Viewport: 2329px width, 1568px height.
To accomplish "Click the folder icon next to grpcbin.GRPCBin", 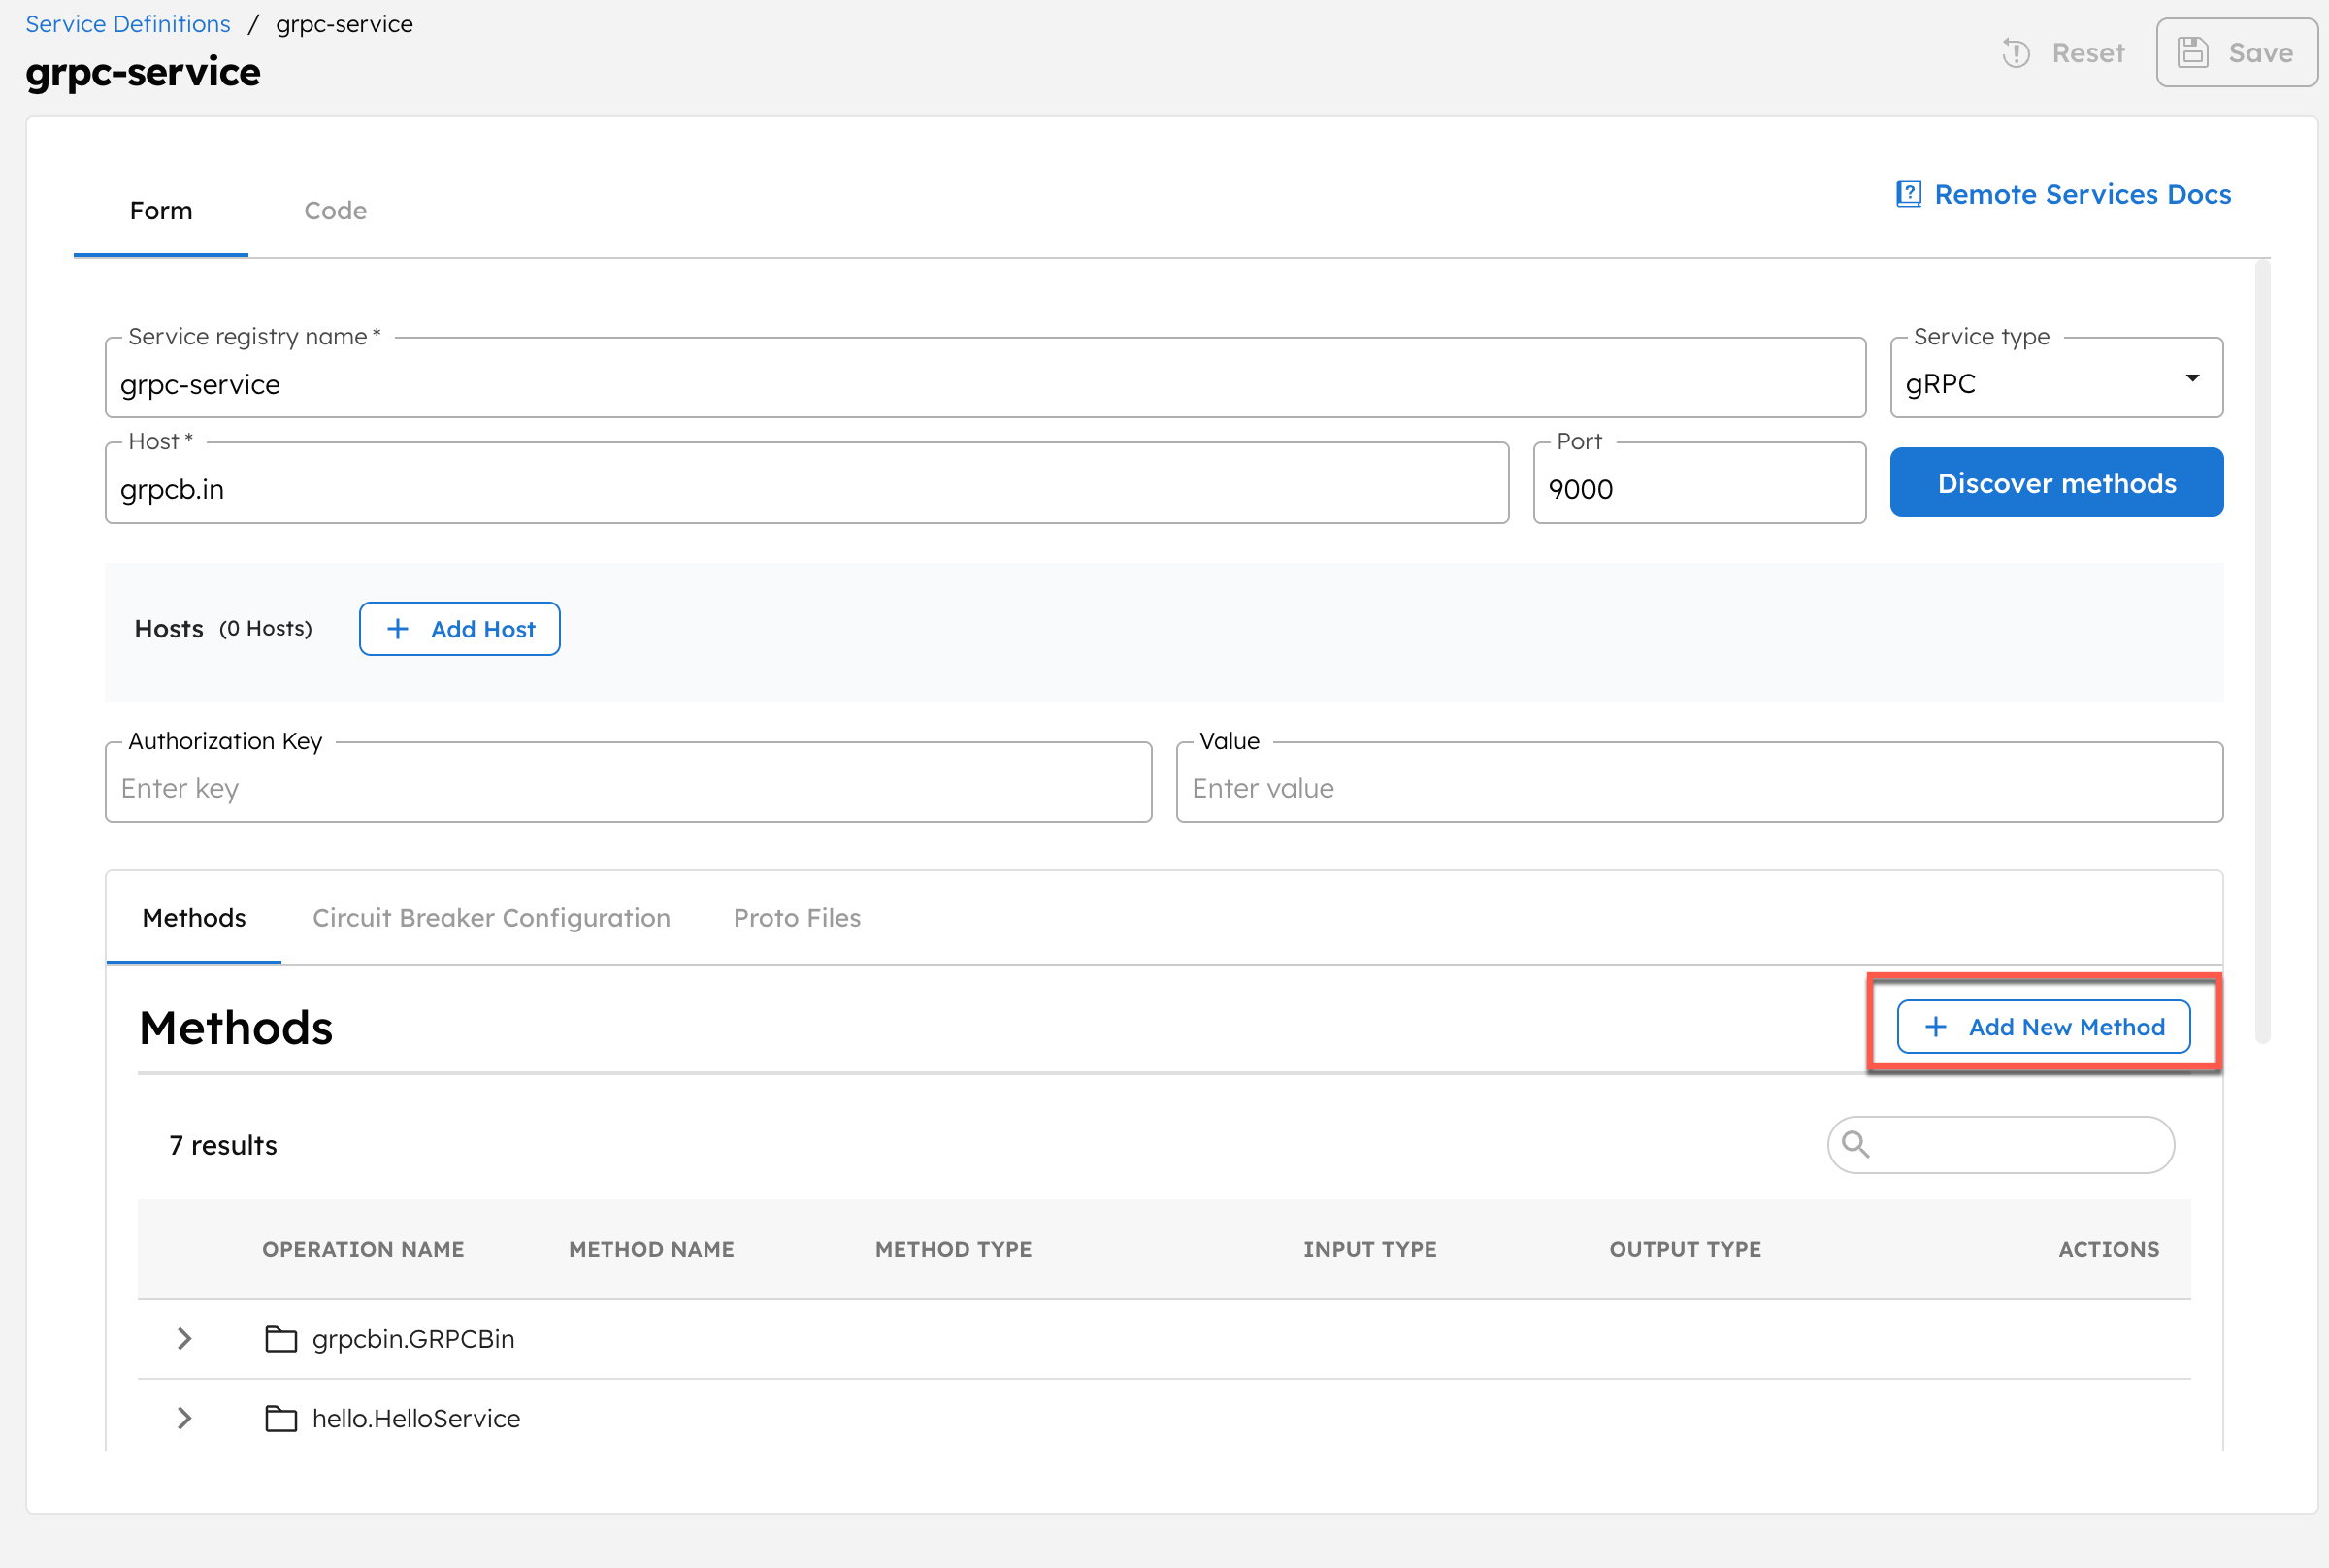I will 281,1338.
